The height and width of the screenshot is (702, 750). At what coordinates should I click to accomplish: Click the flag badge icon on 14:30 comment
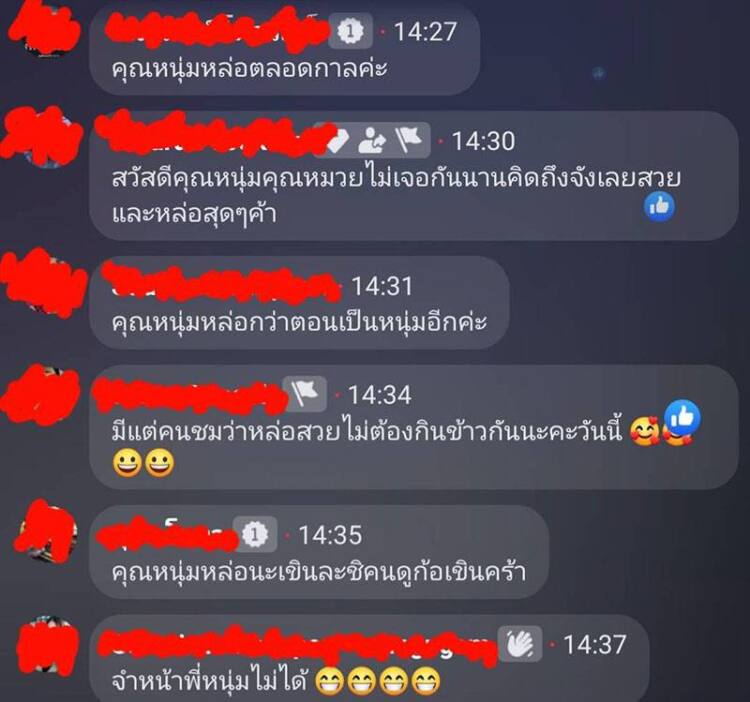(x=408, y=140)
